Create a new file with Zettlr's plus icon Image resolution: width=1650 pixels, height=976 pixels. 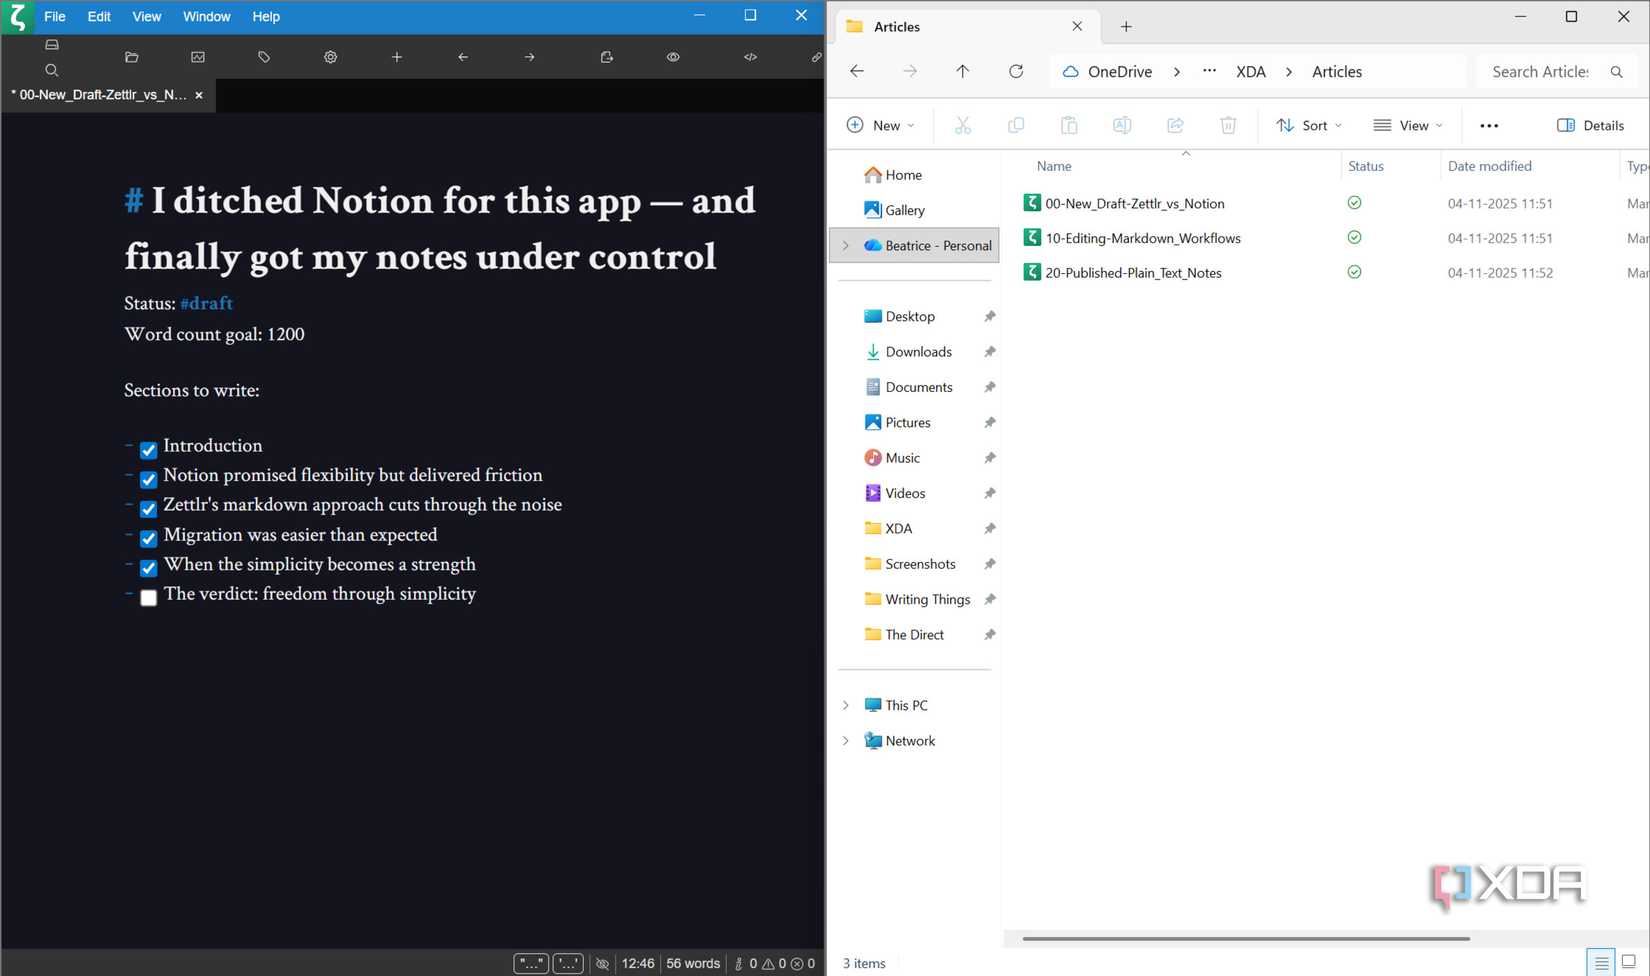click(397, 57)
